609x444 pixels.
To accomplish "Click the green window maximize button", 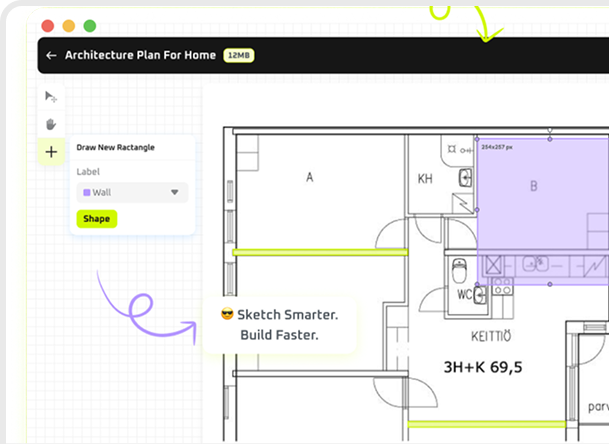I will [89, 25].
